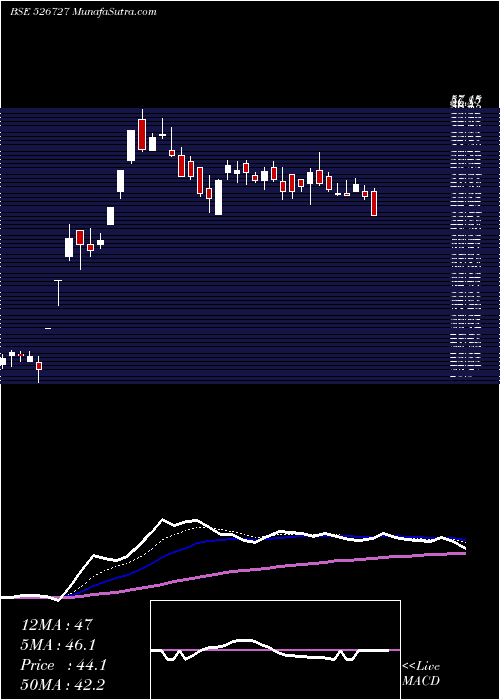Click the "BSE 526727 MunafaSutra.com" chart title
The height and width of the screenshot is (700, 500).
pos(83,12)
